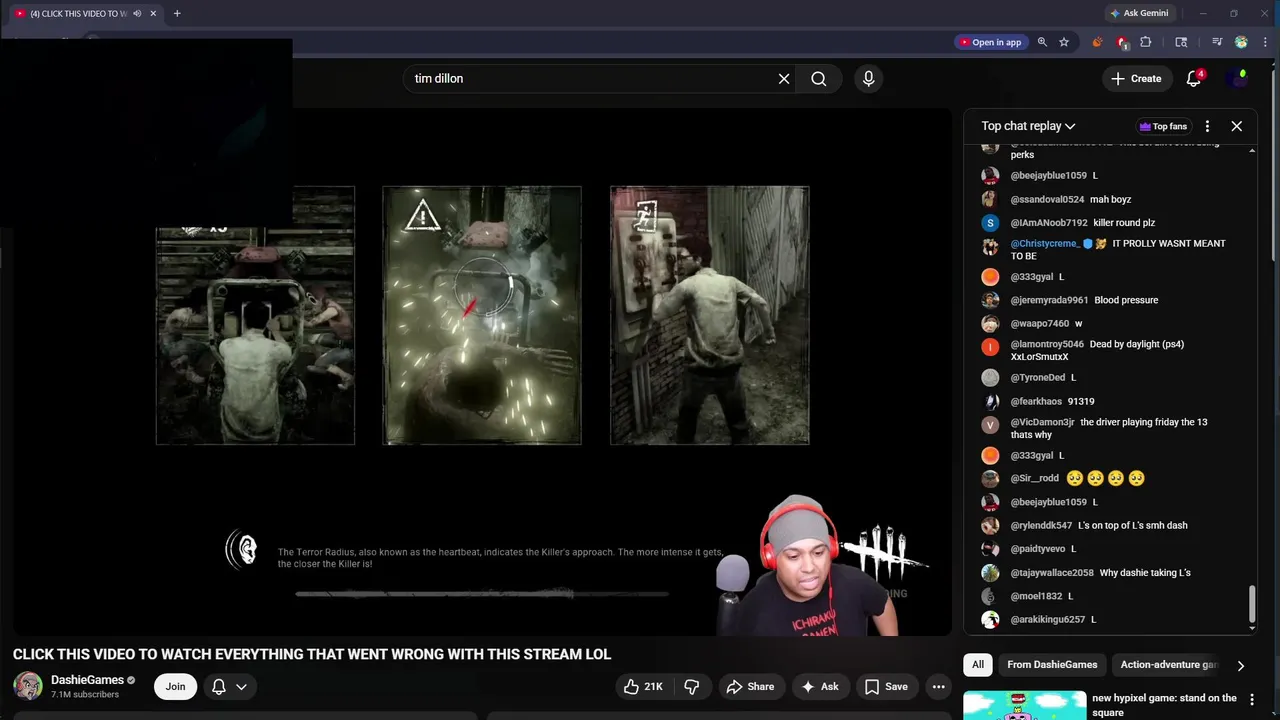Click Create button

tap(1137, 78)
